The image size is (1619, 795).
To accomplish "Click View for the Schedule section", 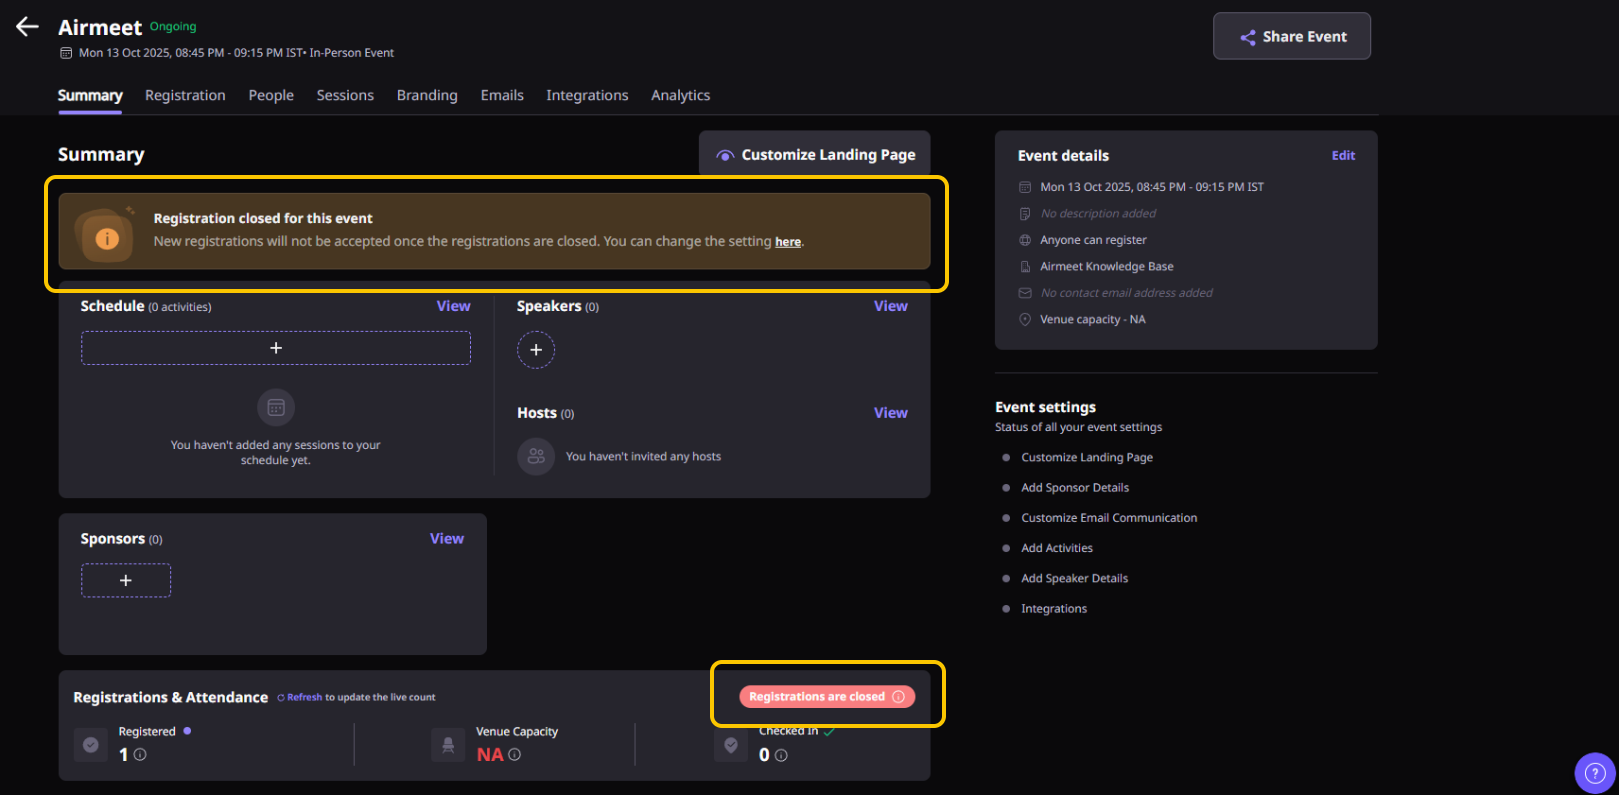I will click(x=453, y=306).
